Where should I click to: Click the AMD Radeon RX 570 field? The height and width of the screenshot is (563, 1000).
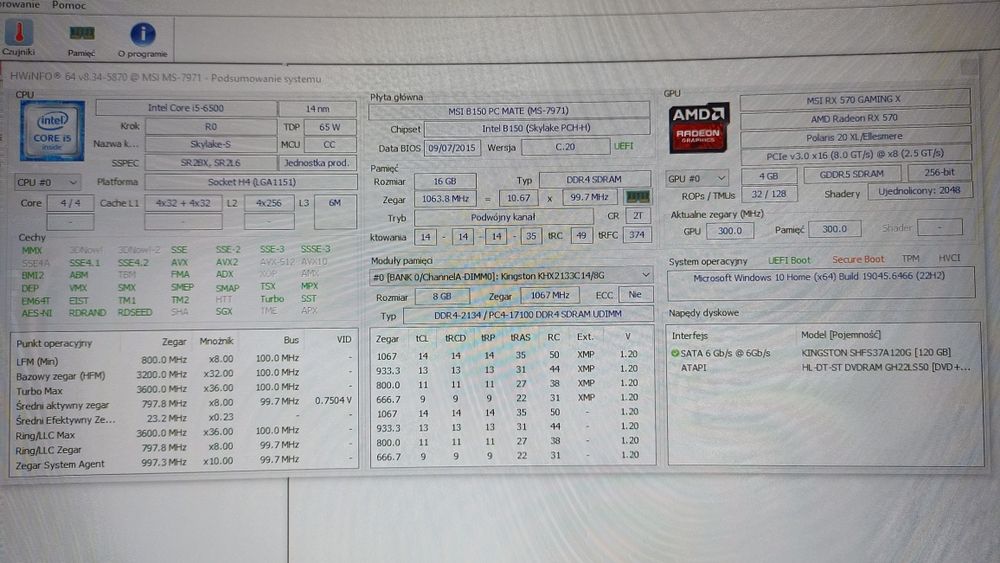pos(853,118)
